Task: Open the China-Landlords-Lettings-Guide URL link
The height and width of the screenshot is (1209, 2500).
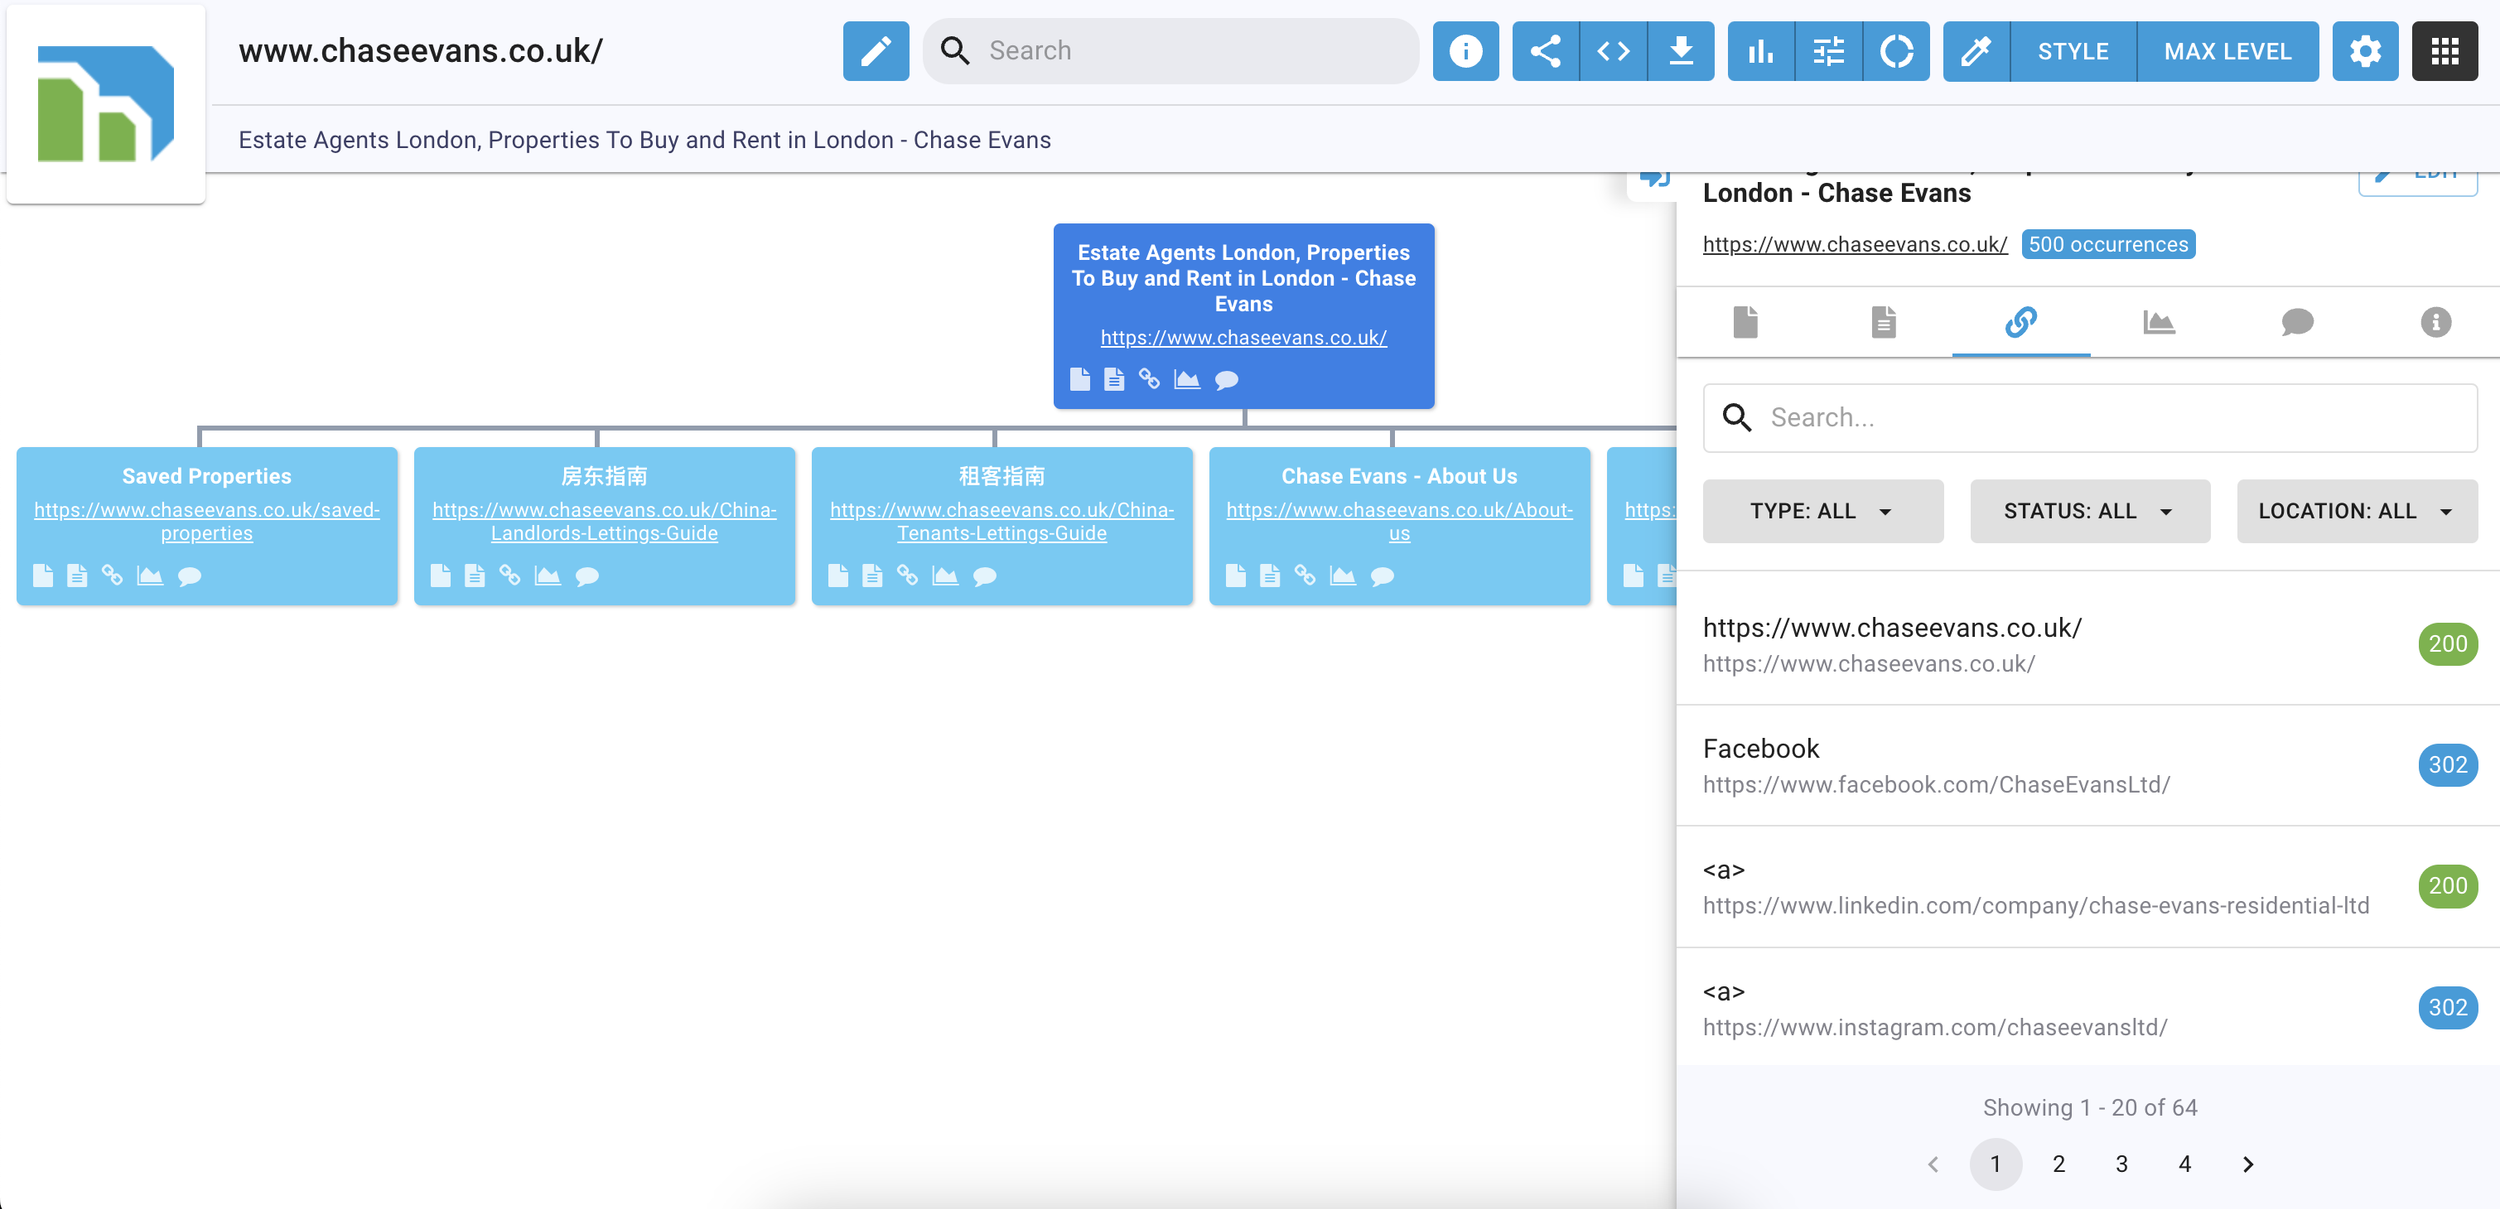Action: click(605, 521)
